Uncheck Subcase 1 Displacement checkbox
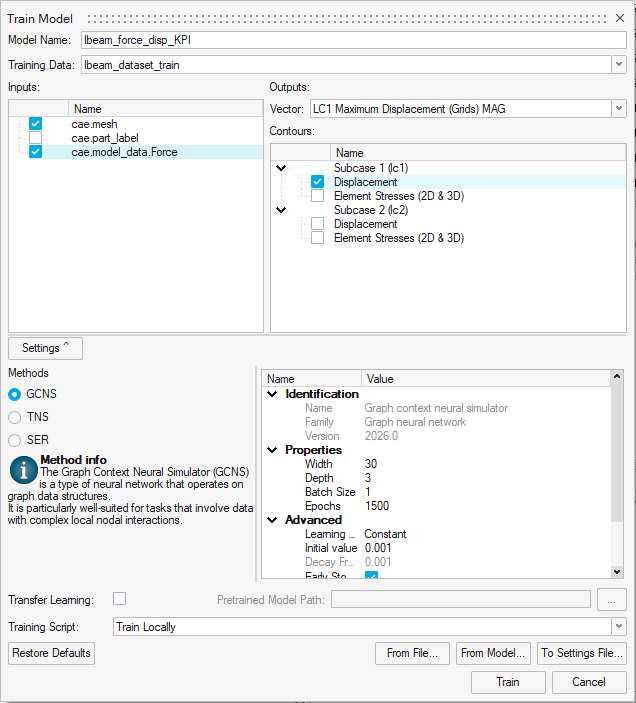636x703 pixels. (x=317, y=182)
